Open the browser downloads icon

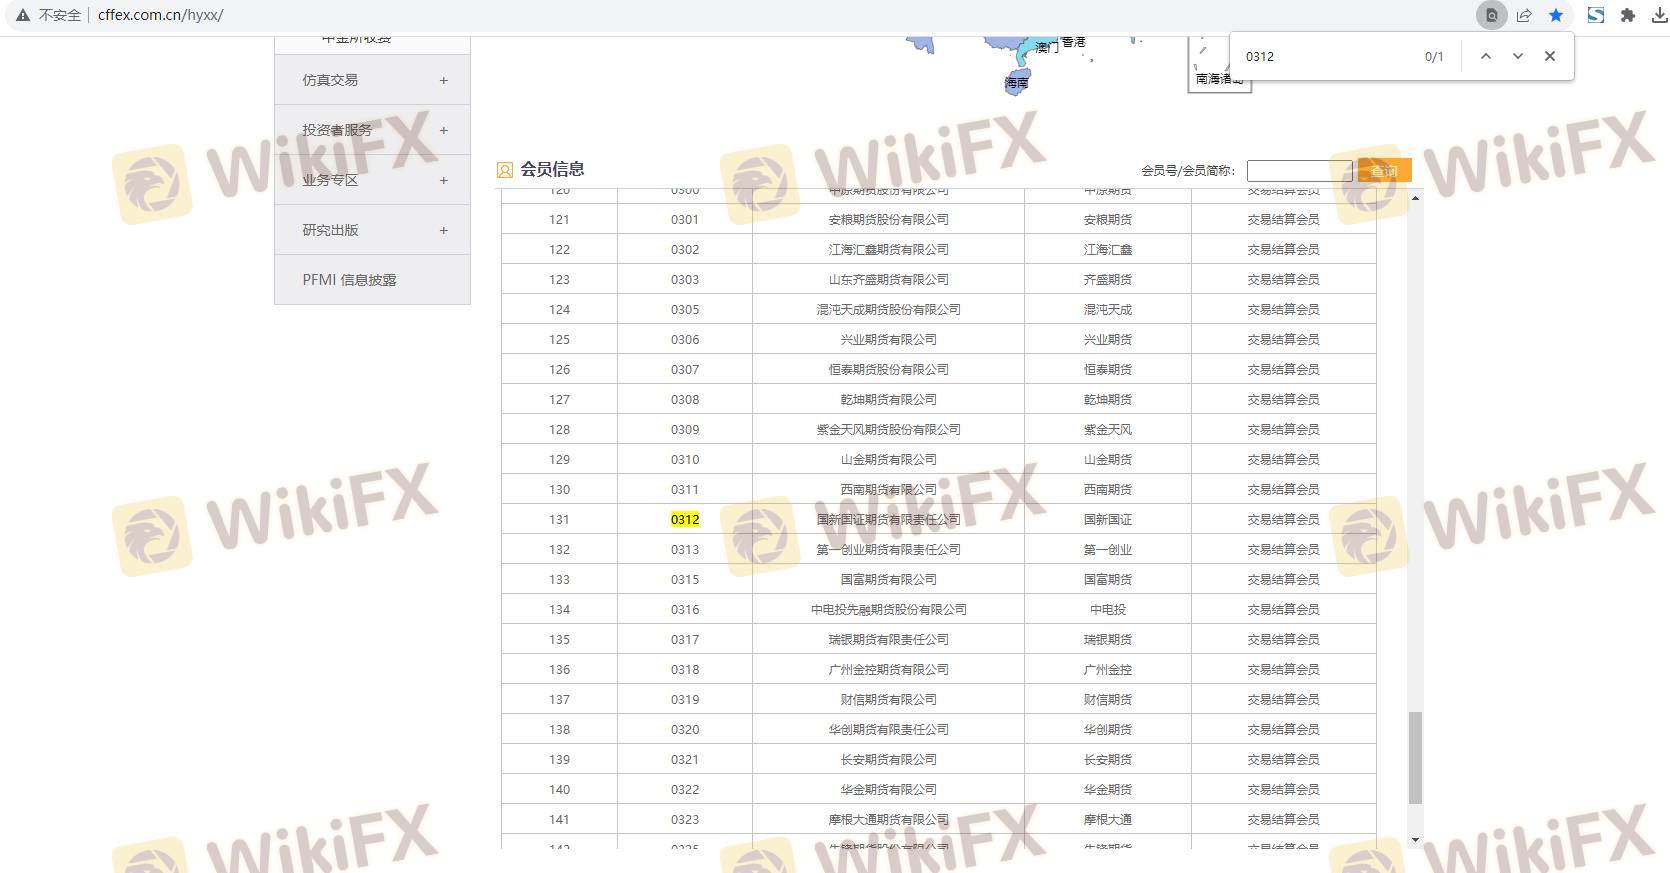click(1659, 15)
